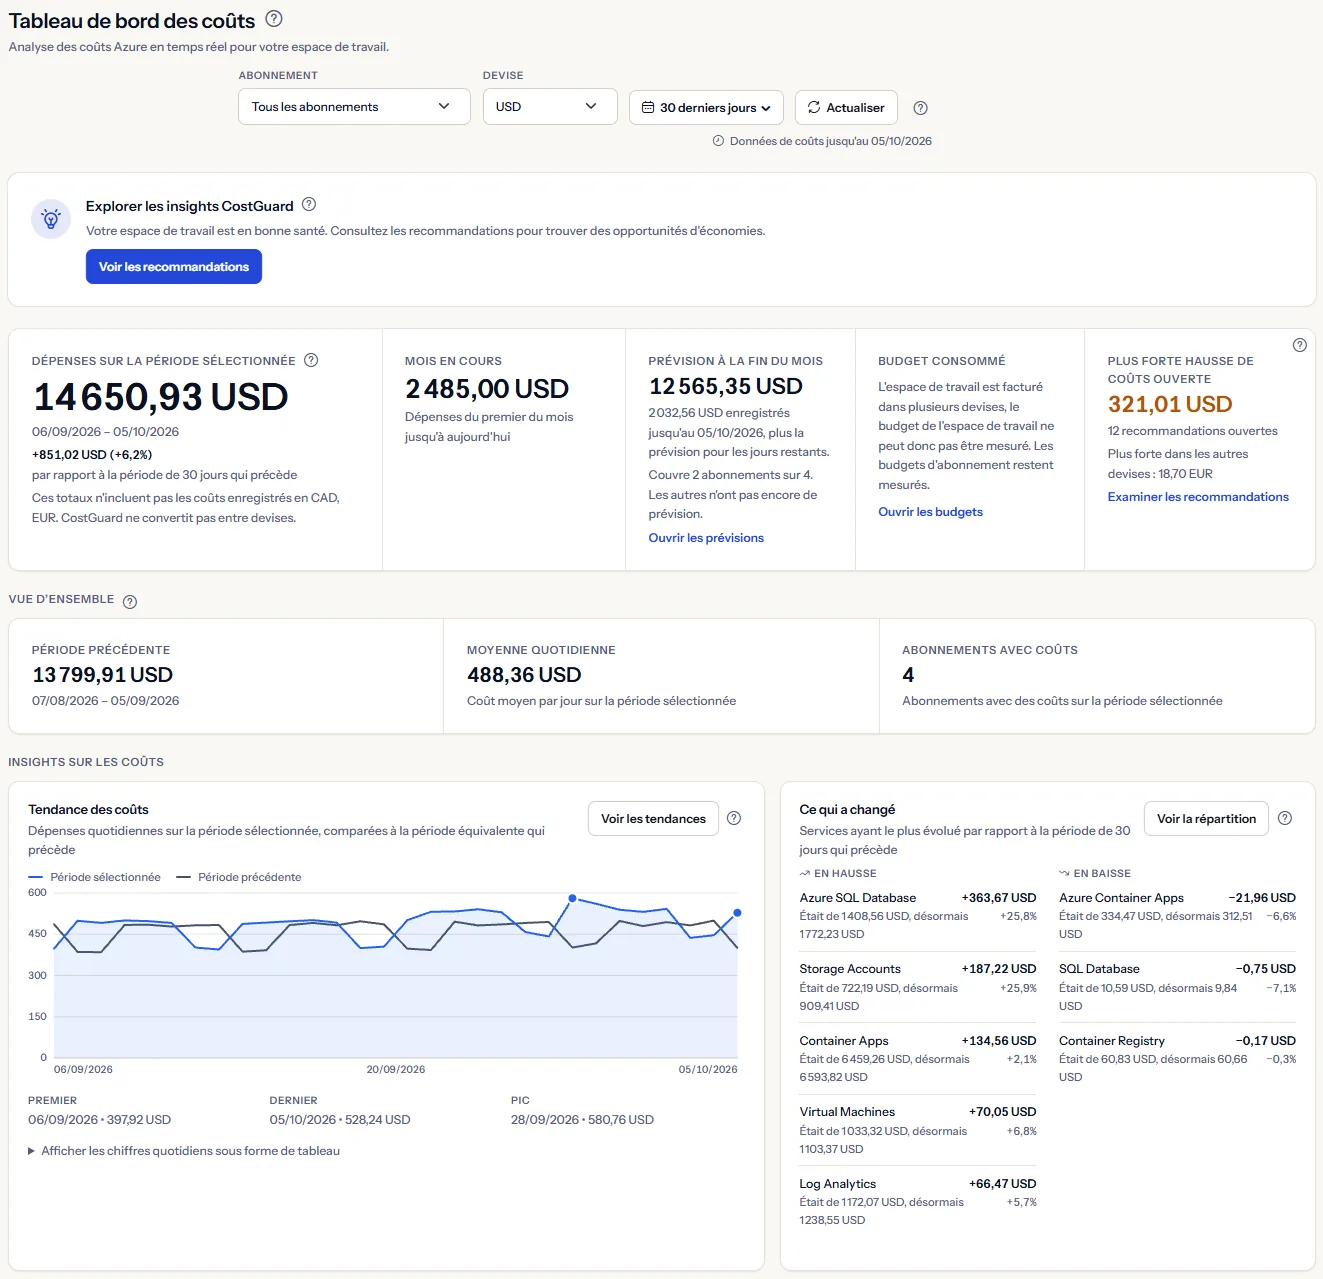1323x1279 pixels.
Task: Click help icon beside Explorer les insights CostGuard
Action: point(309,205)
